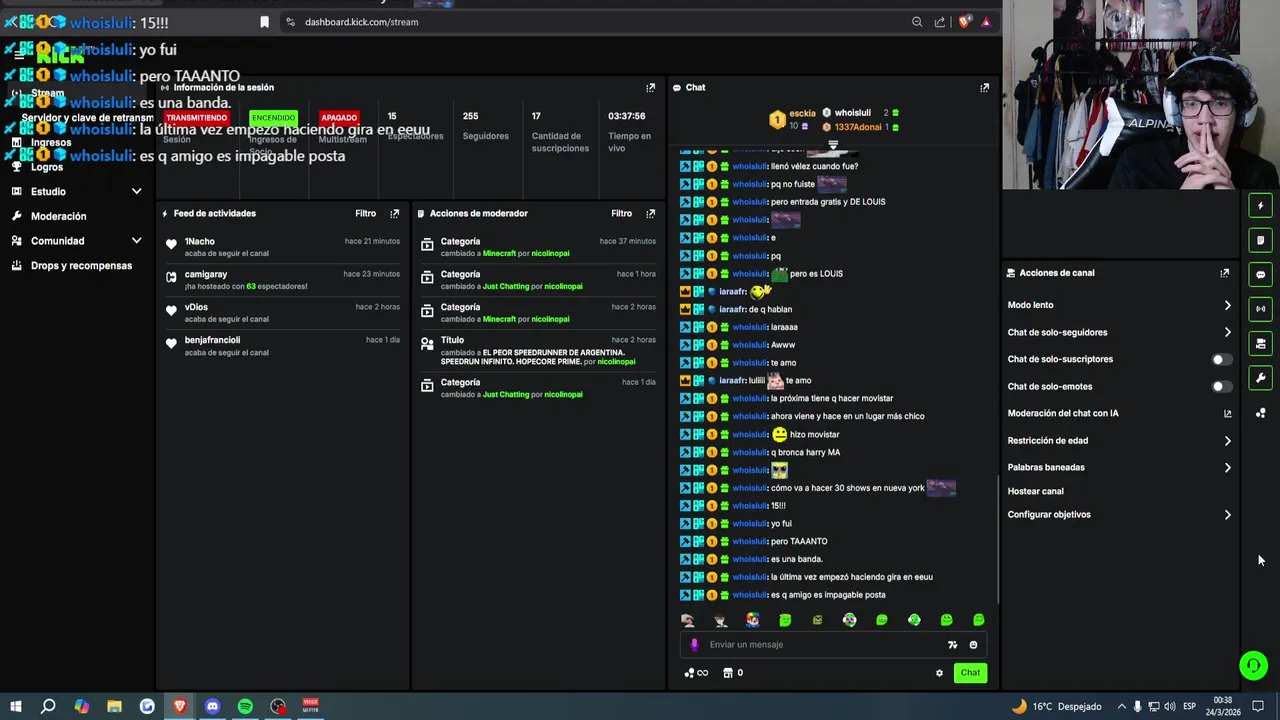Screen dimensions: 1280x720
Task: Toggle Chat de solo-suscriptores switch
Action: [1221, 360]
